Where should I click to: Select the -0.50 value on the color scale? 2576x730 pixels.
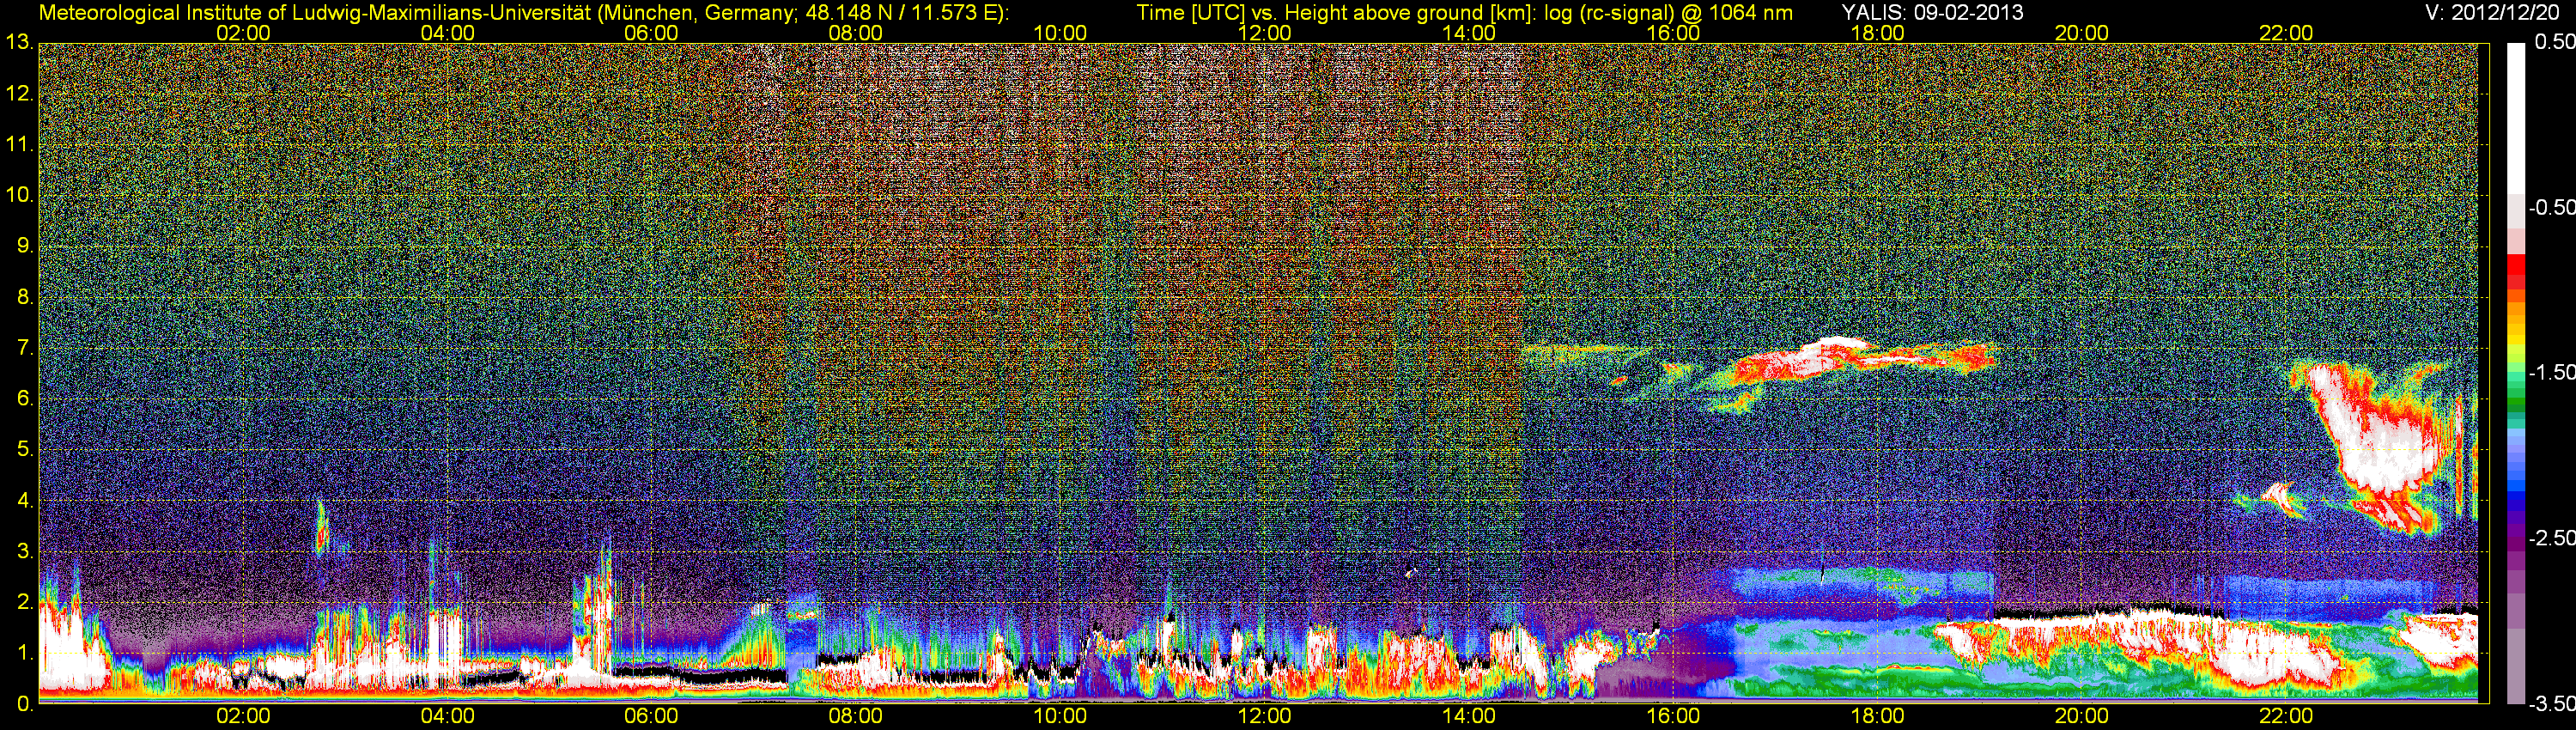[x=2551, y=207]
